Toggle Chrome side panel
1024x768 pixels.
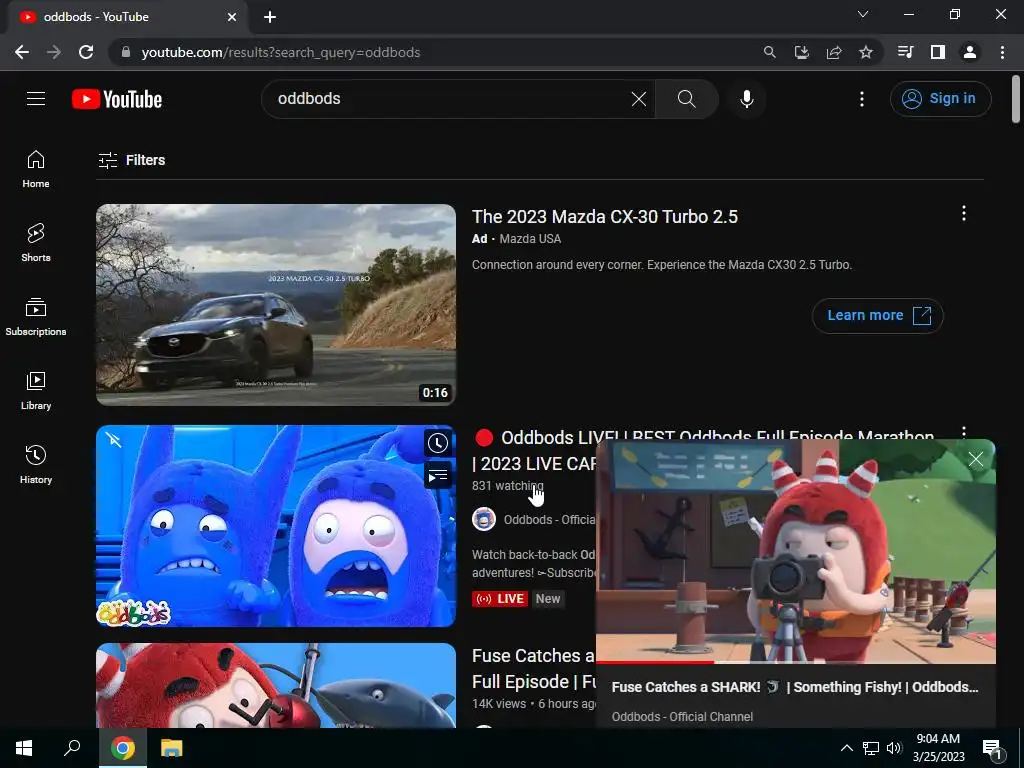pos(938,52)
